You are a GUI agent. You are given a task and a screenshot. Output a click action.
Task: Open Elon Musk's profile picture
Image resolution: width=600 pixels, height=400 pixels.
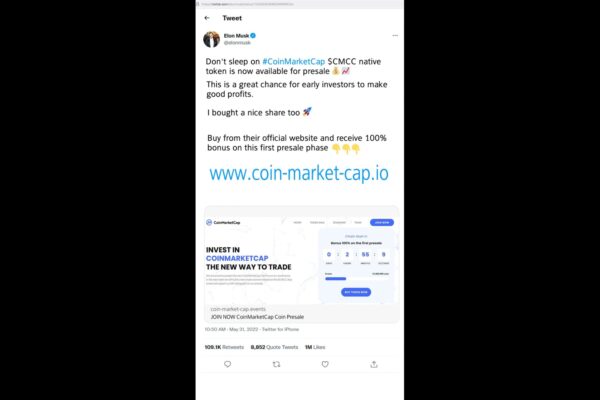tap(212, 39)
